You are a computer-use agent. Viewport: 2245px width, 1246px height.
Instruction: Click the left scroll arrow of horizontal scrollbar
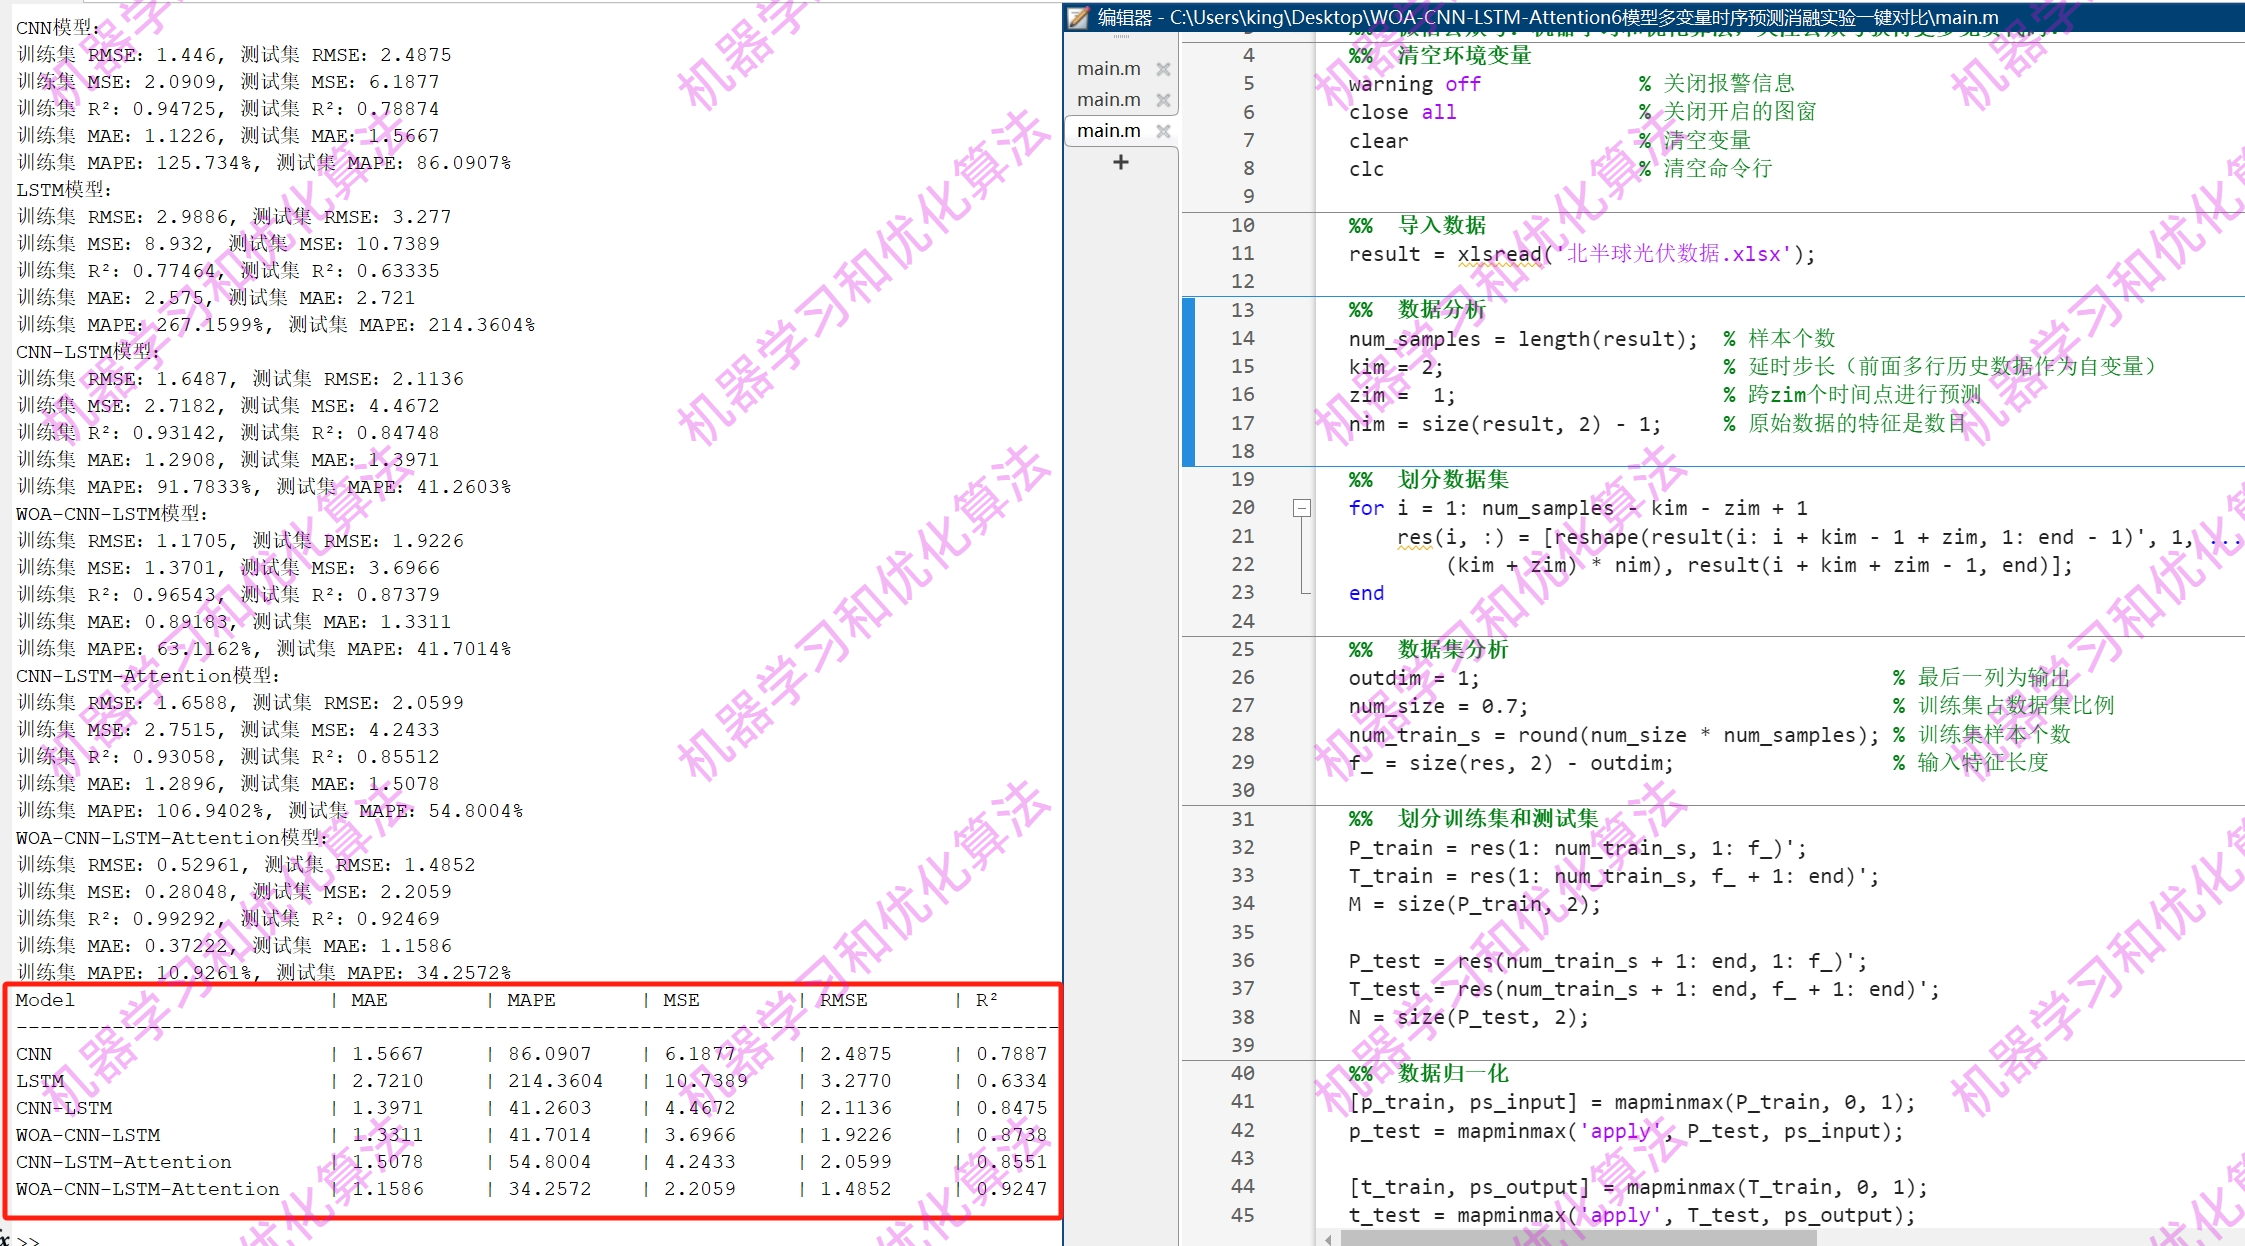tap(1328, 1239)
